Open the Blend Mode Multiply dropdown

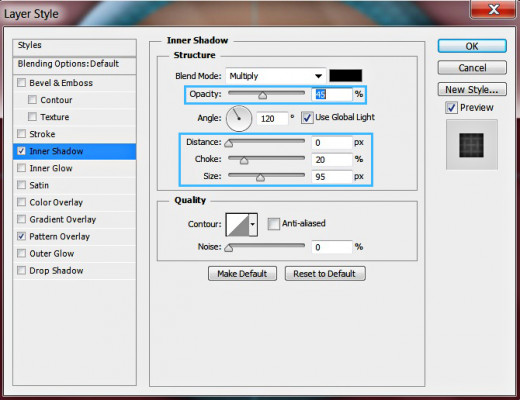coord(276,76)
